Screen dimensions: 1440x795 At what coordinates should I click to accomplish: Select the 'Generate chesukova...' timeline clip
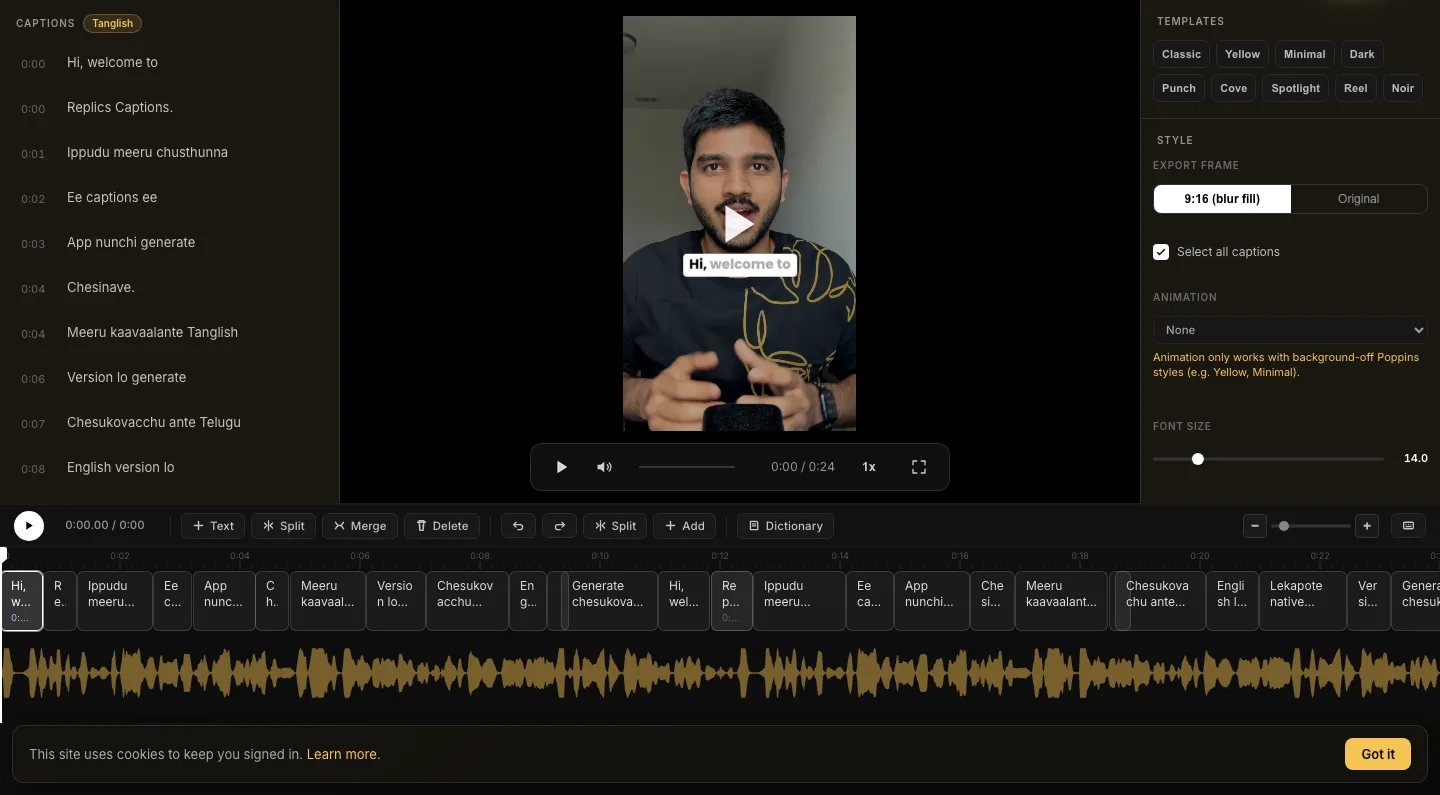pos(613,601)
